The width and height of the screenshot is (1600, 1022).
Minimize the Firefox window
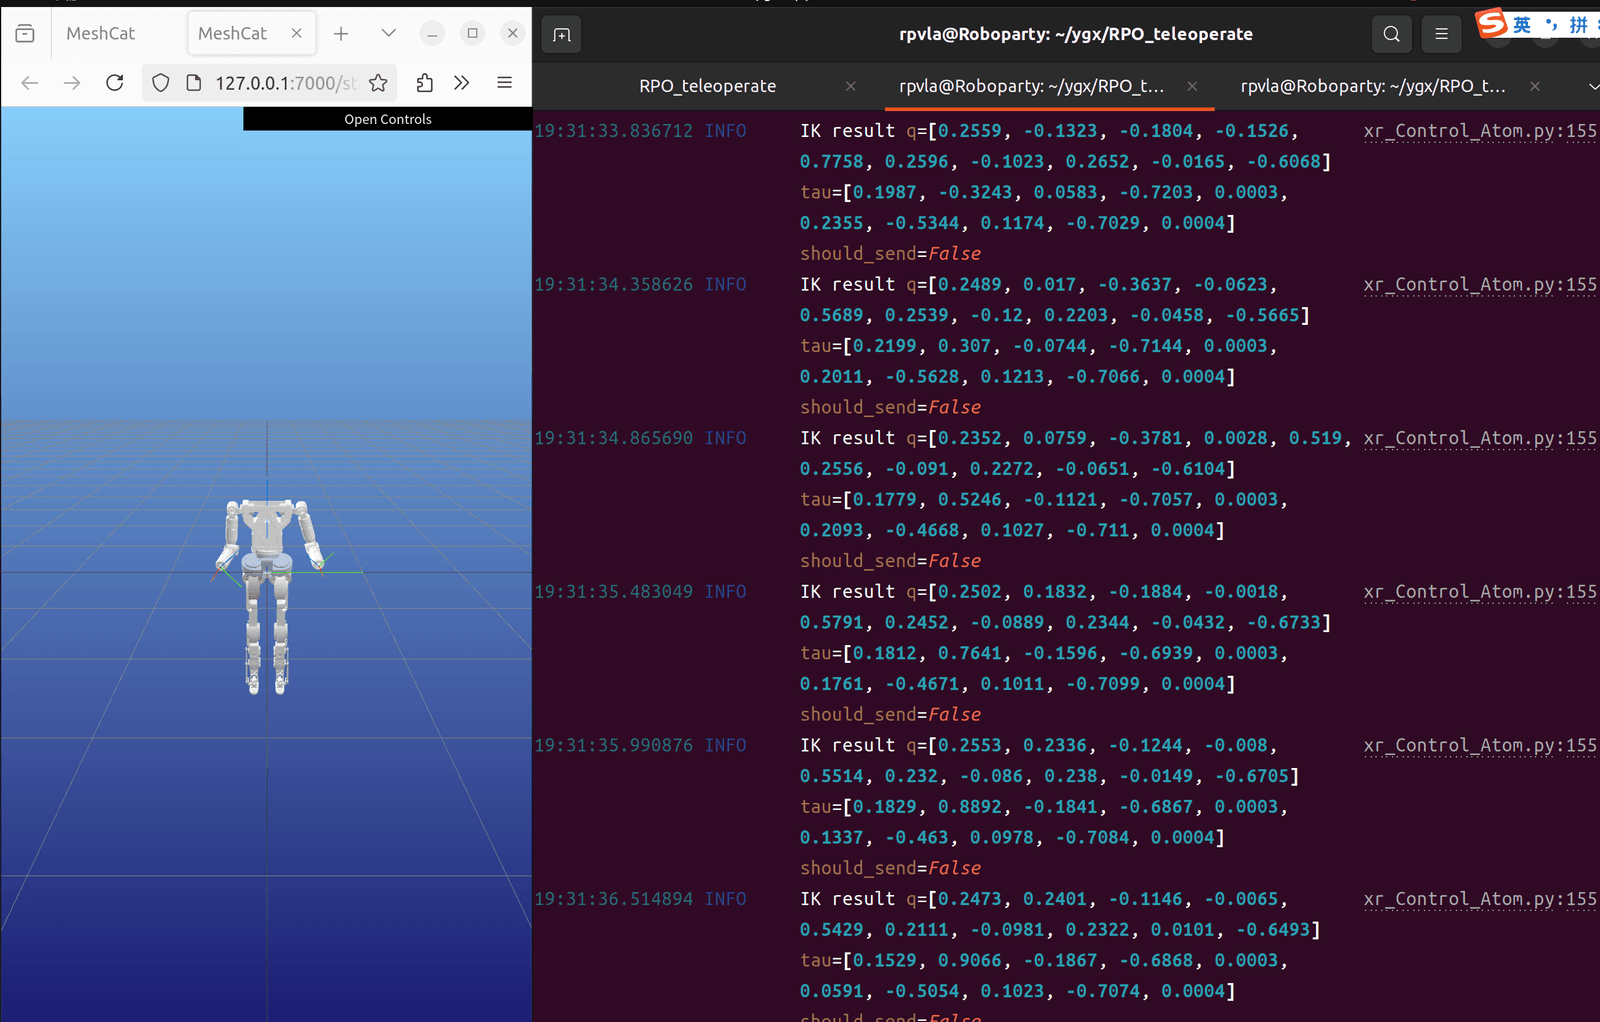pyautogui.click(x=432, y=33)
